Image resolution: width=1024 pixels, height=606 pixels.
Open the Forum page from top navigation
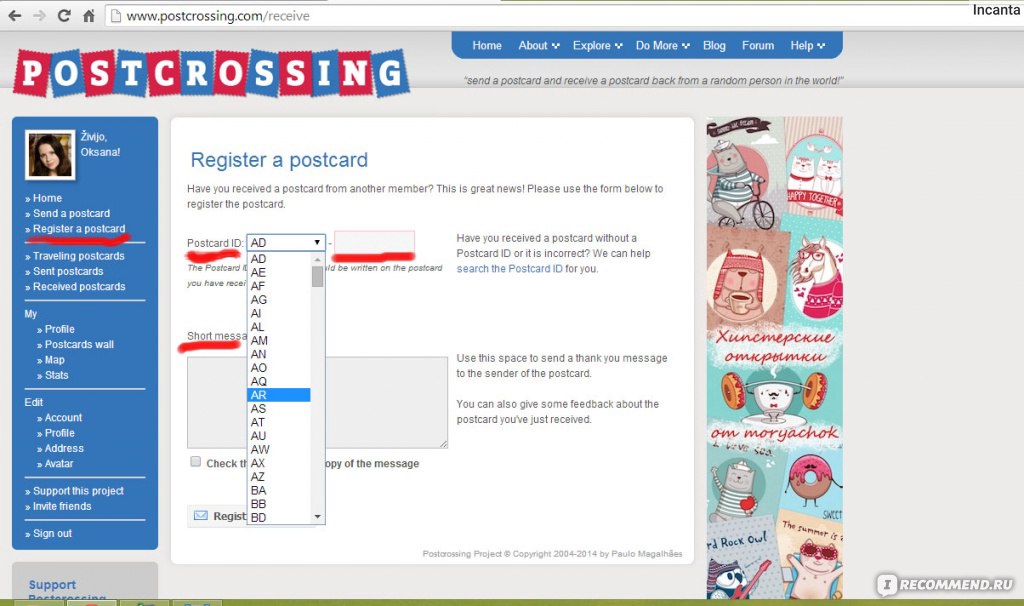[758, 45]
